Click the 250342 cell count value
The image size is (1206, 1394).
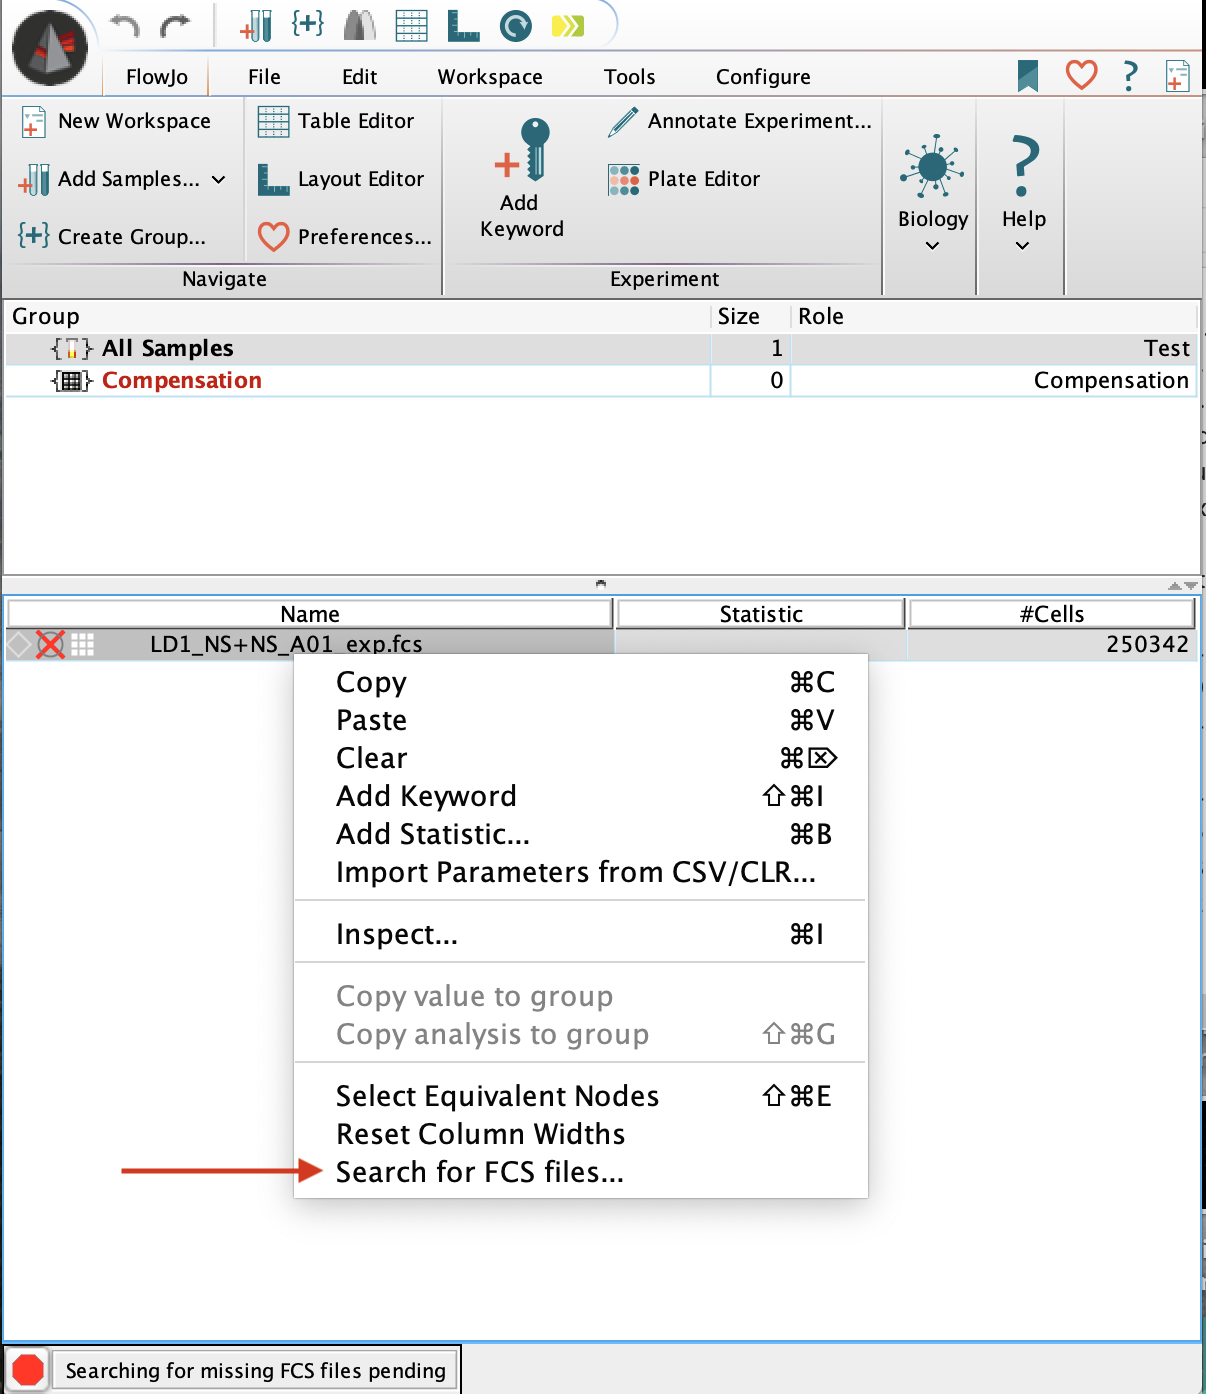[1147, 645]
